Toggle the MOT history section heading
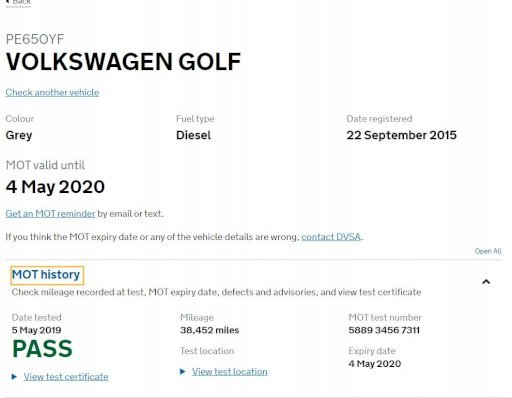512x398 pixels. (x=46, y=275)
